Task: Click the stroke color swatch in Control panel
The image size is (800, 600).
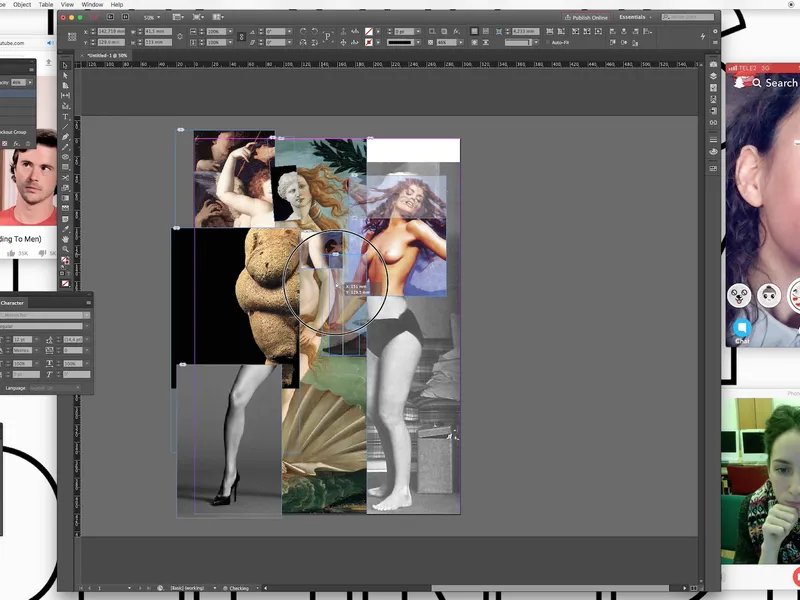Action: pos(368,42)
